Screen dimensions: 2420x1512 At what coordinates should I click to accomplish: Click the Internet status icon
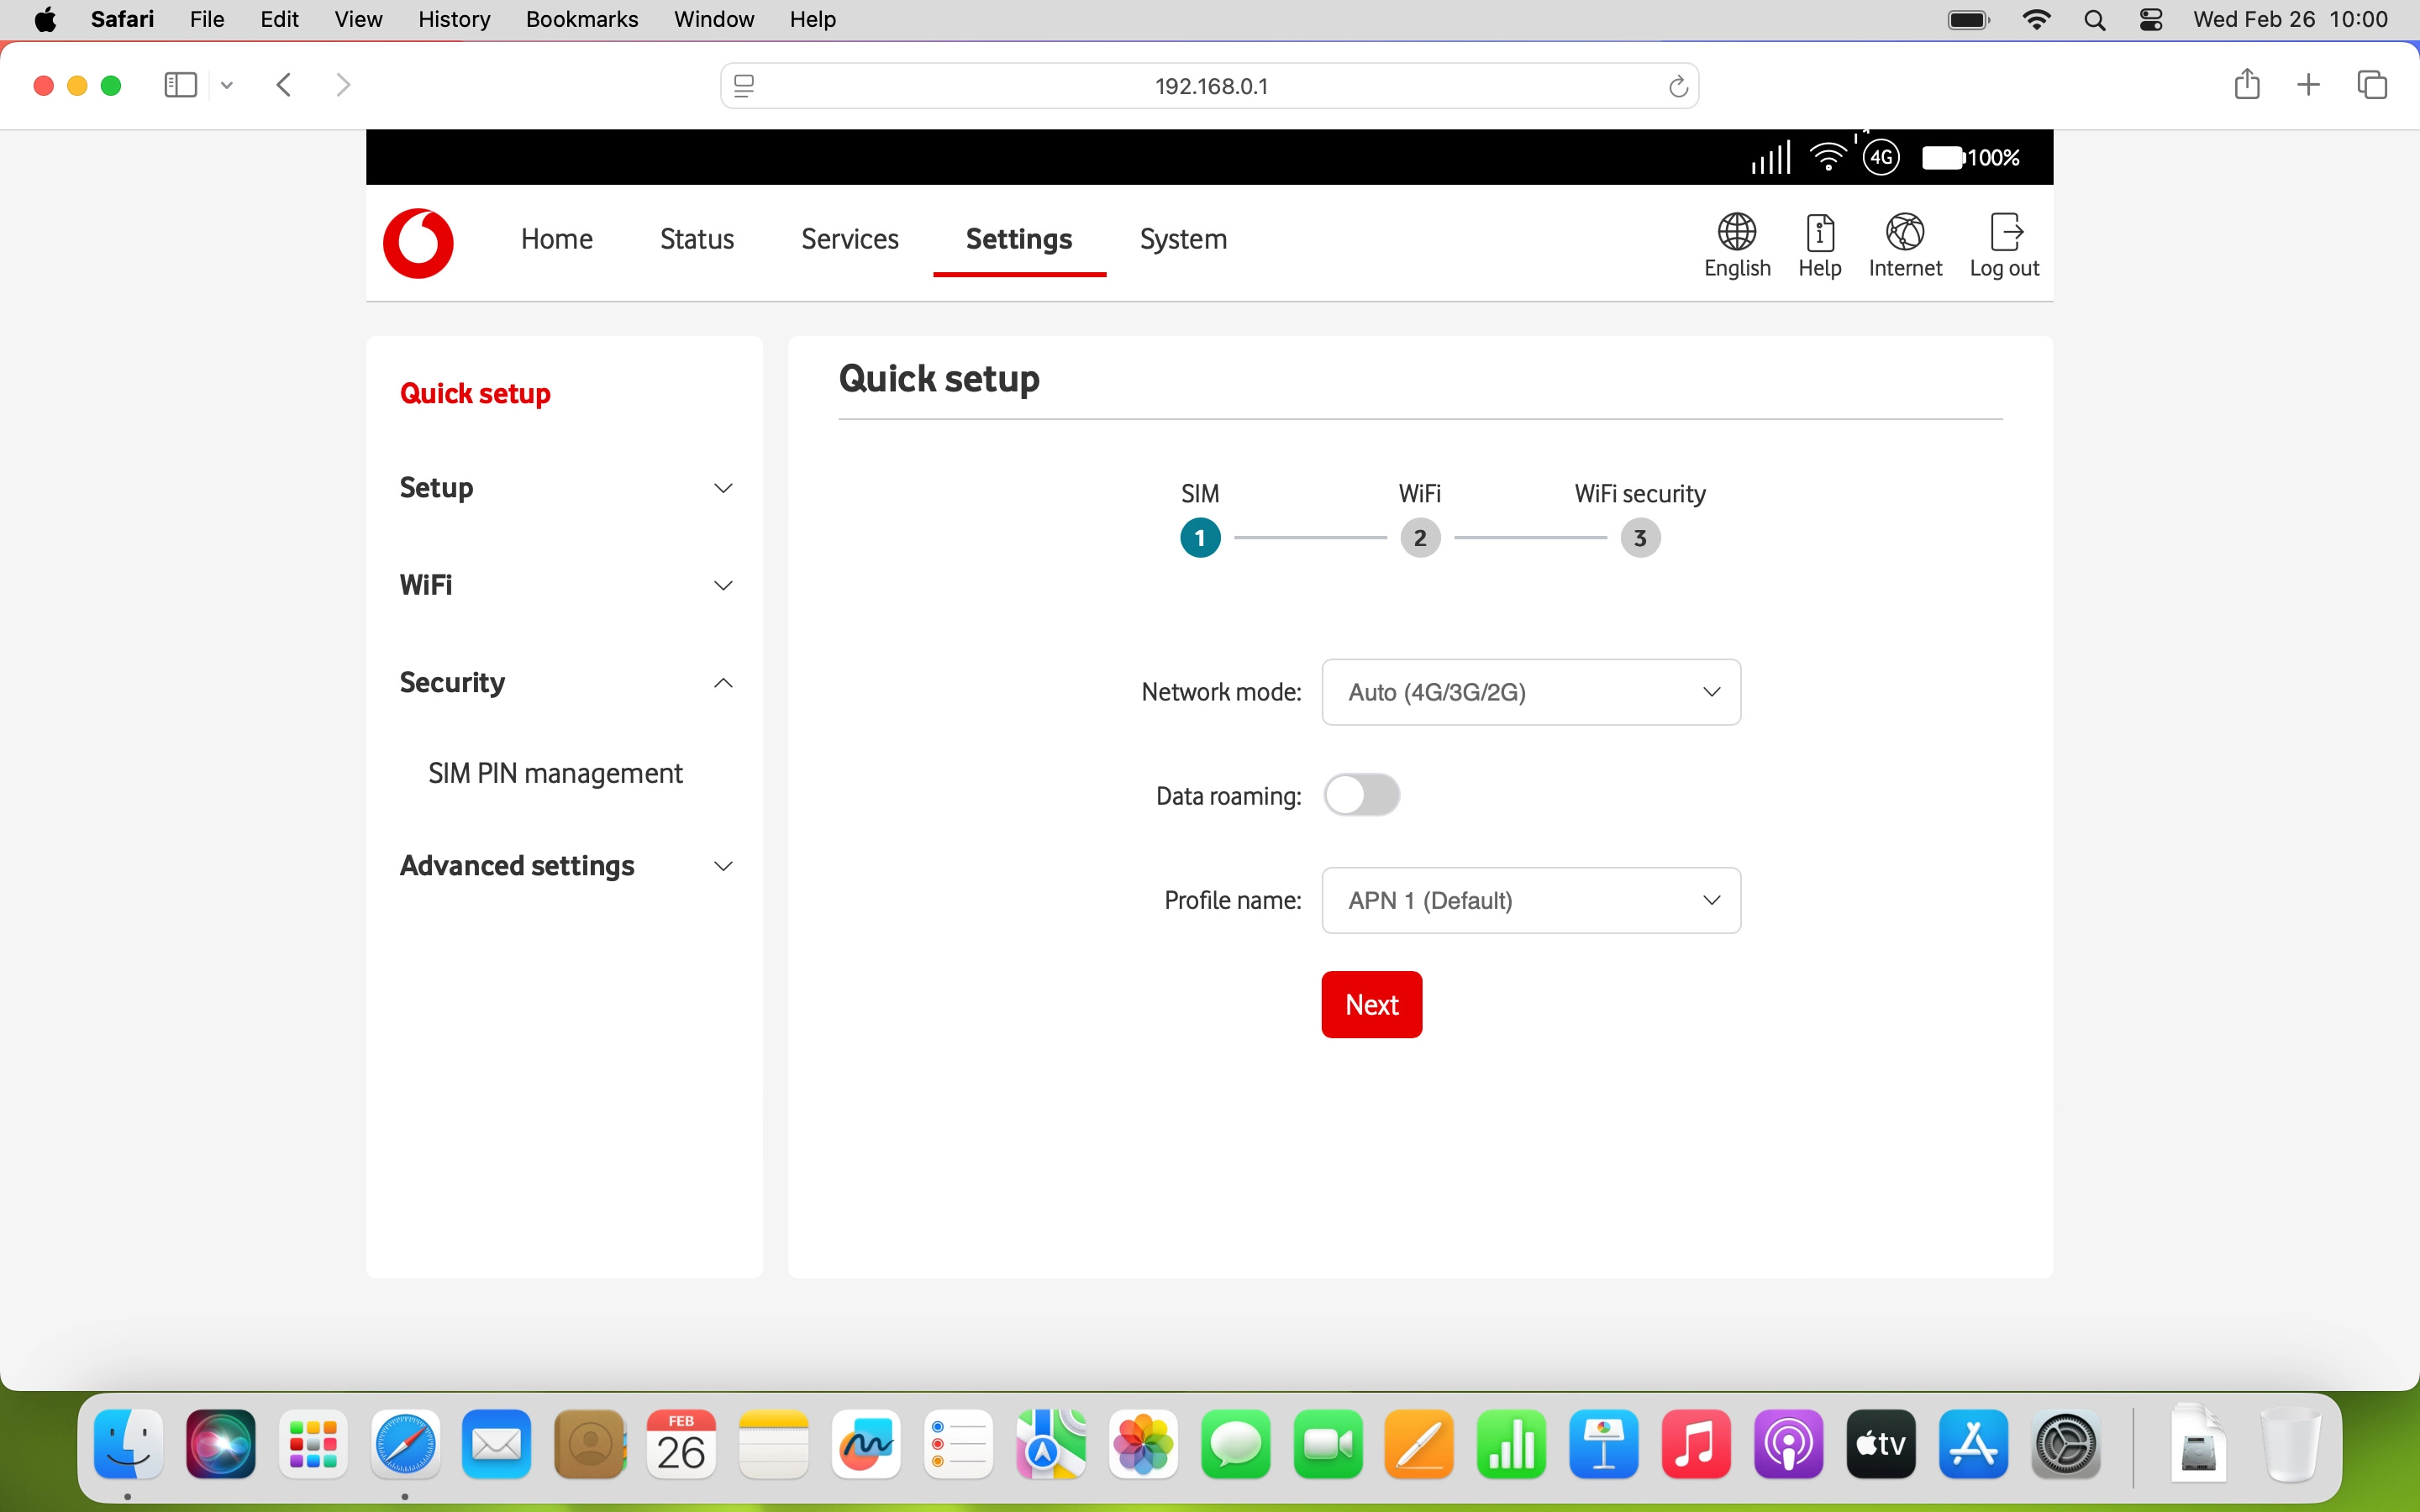coord(1904,232)
